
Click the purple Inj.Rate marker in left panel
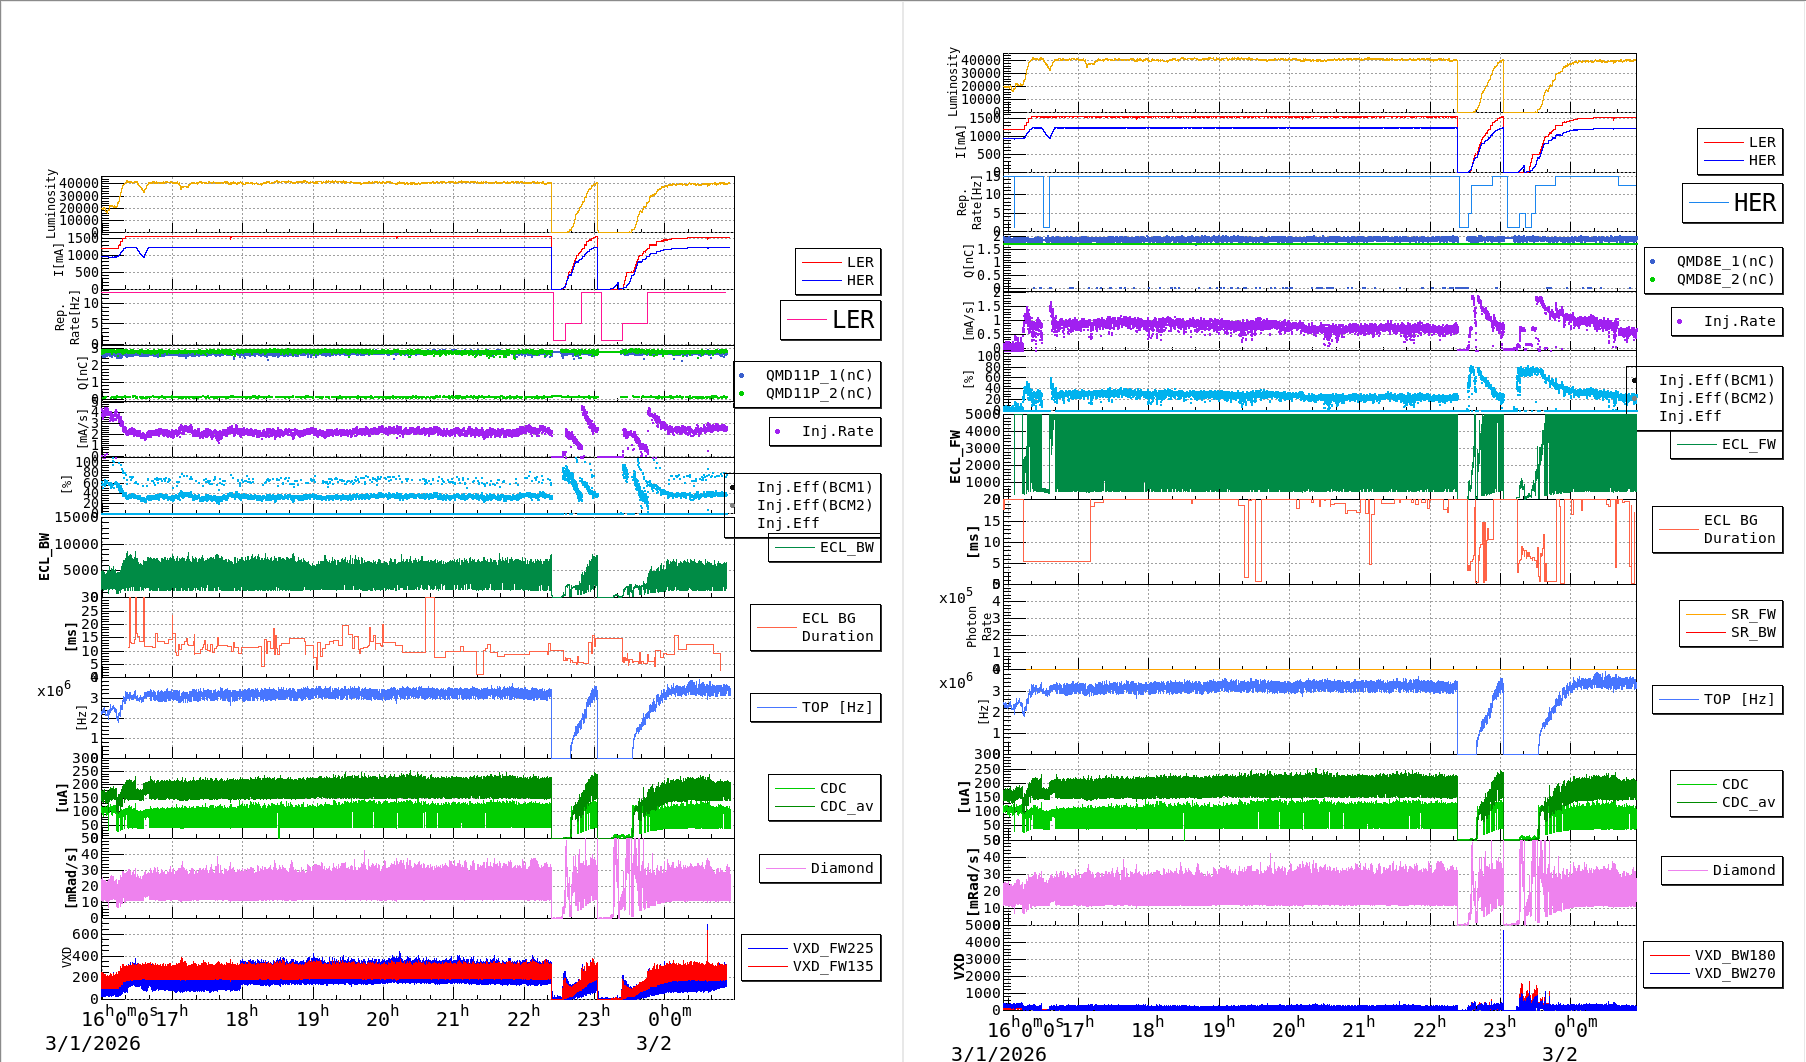777,432
